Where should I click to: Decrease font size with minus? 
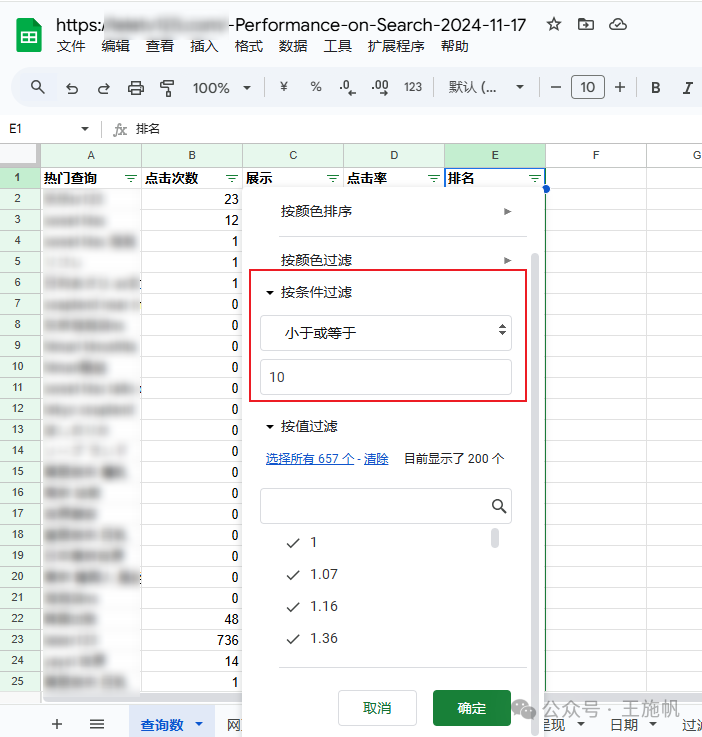(x=555, y=87)
